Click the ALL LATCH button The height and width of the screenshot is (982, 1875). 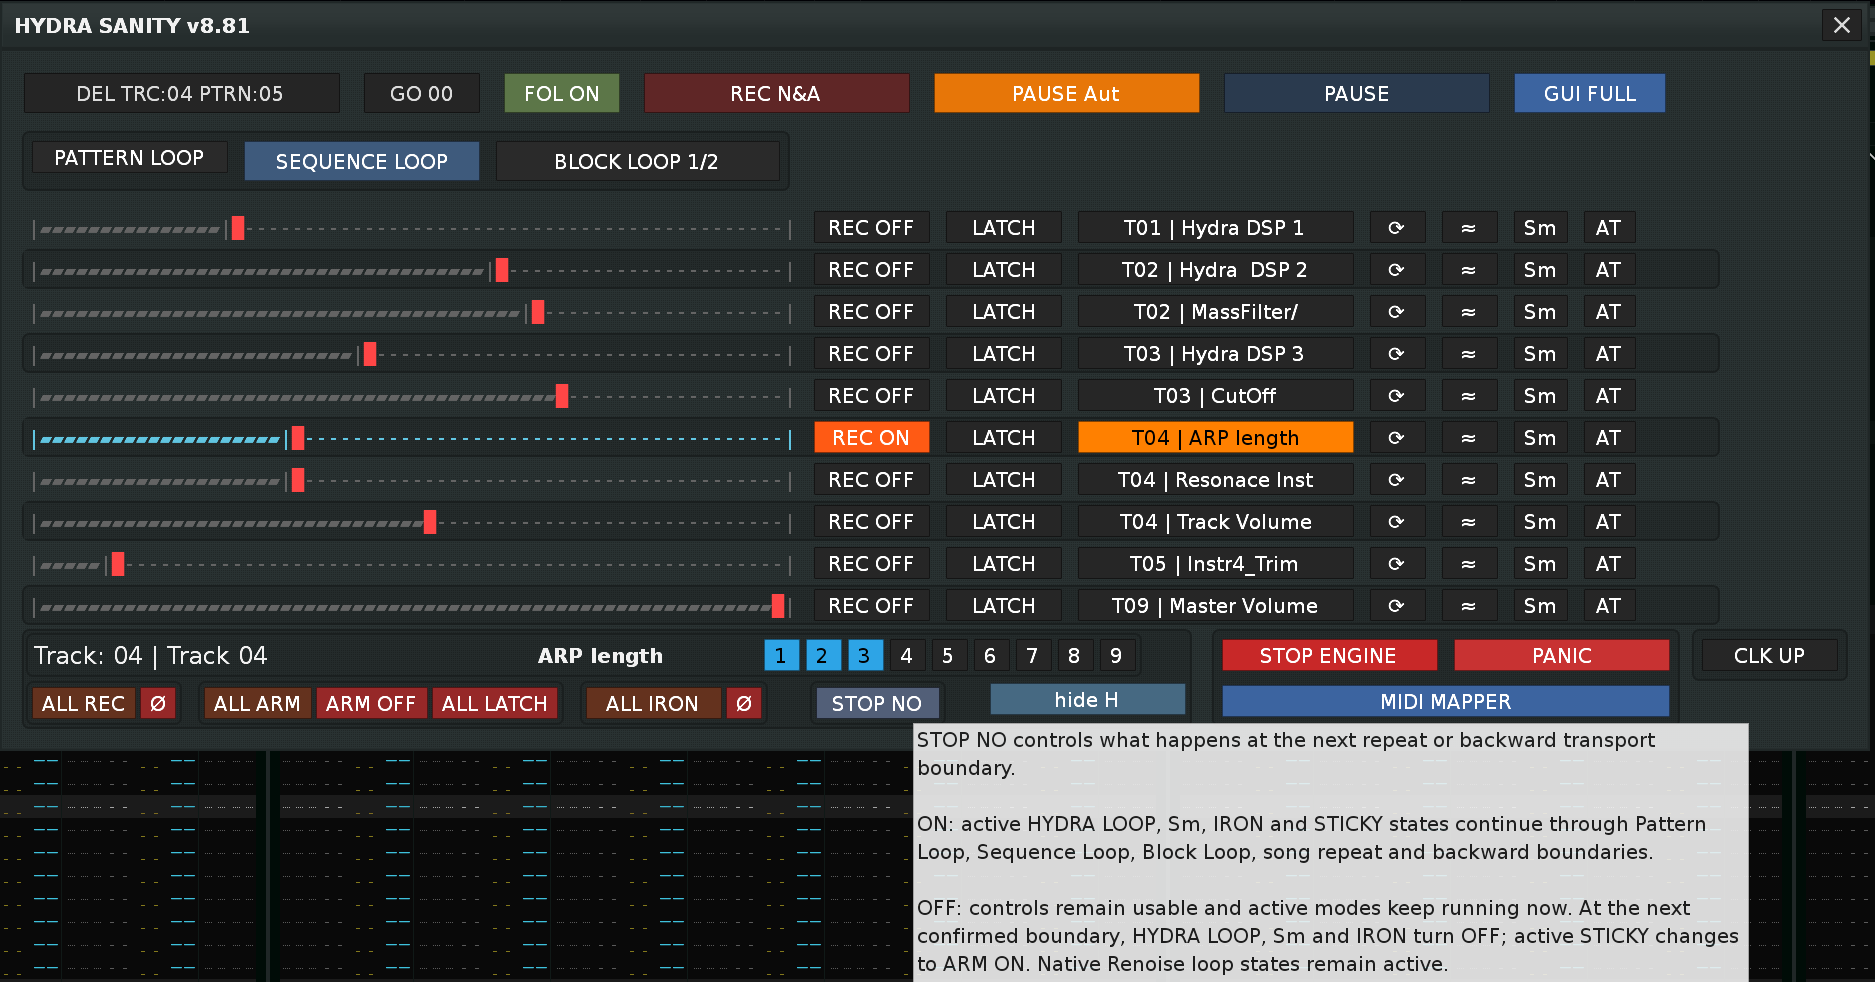click(495, 704)
